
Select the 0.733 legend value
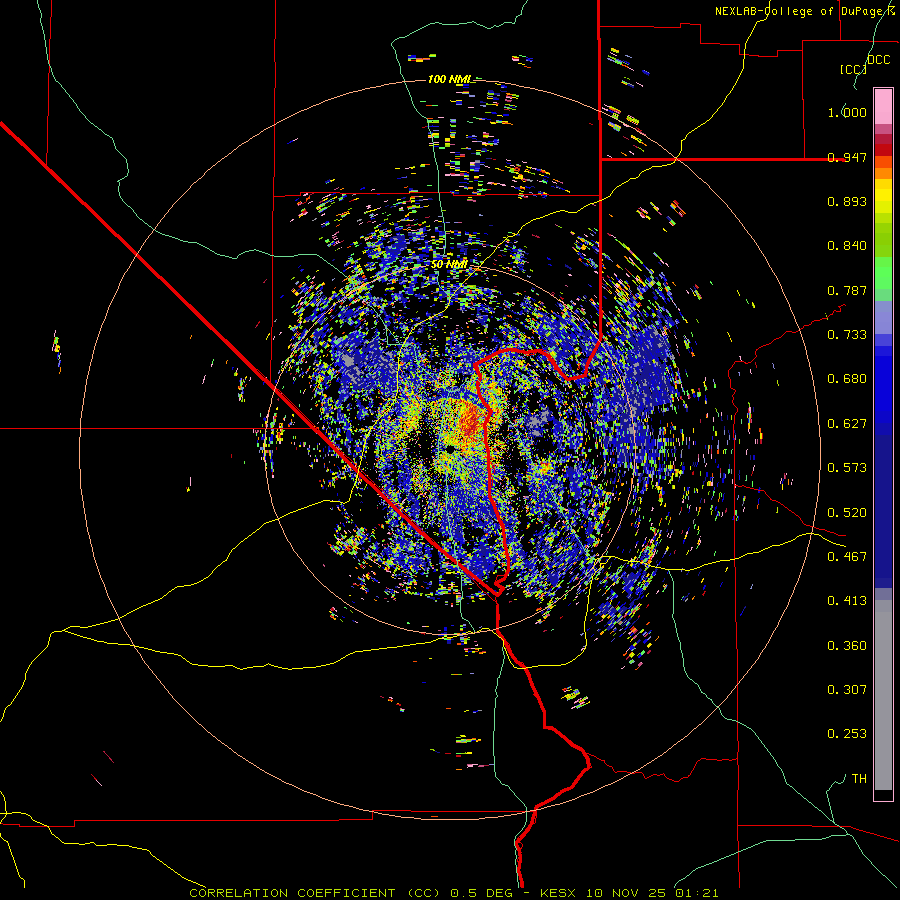click(847, 335)
